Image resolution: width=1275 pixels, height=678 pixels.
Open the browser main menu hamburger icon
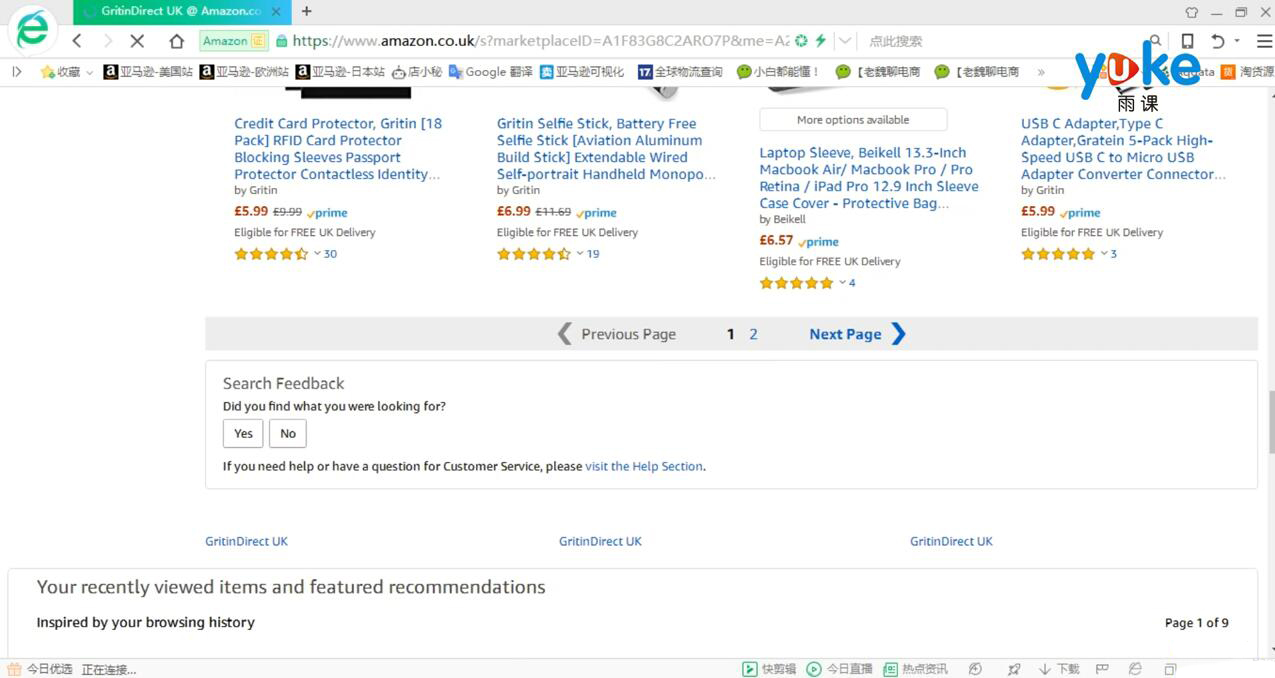click(1264, 41)
